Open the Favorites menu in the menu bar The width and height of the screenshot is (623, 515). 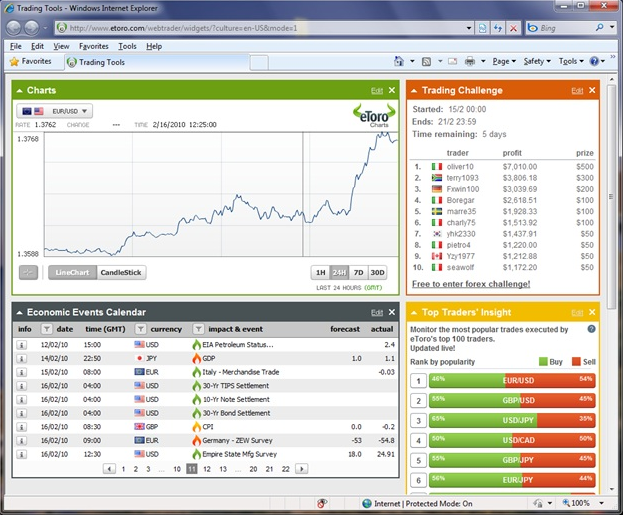click(x=94, y=46)
